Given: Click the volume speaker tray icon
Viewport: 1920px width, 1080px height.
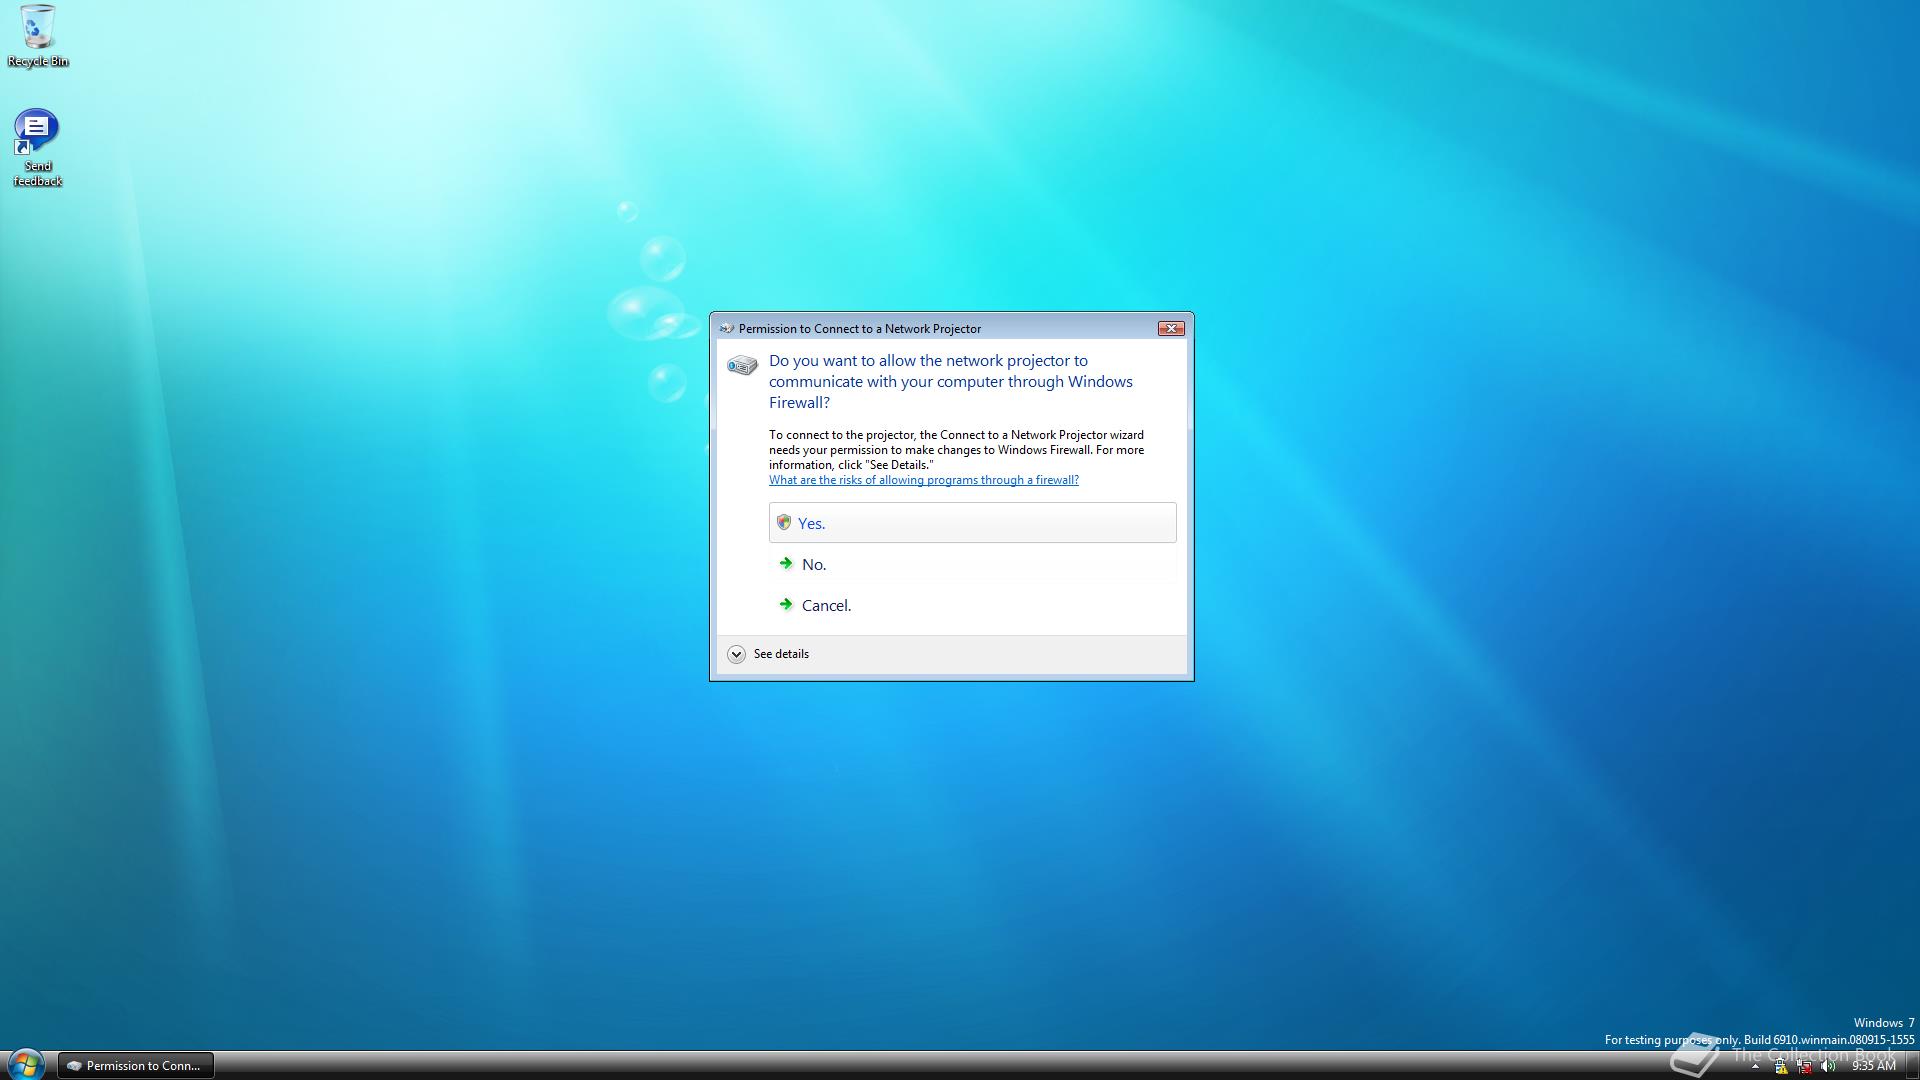Looking at the screenshot, I should coord(1828,1066).
